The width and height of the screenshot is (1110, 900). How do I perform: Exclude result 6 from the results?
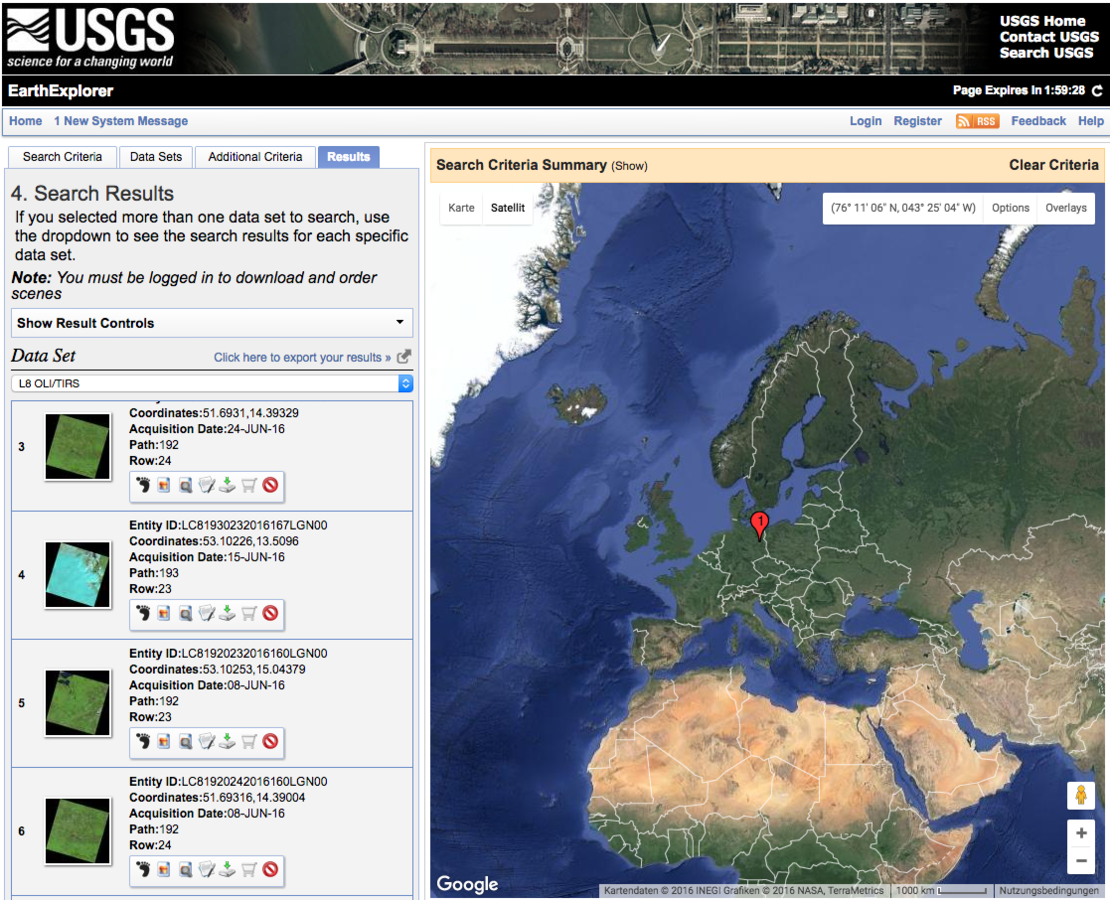[x=270, y=870]
